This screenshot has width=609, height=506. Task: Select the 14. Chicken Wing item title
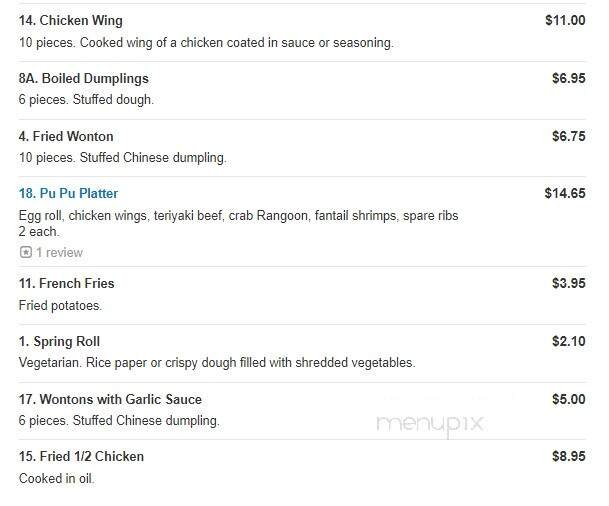click(71, 20)
